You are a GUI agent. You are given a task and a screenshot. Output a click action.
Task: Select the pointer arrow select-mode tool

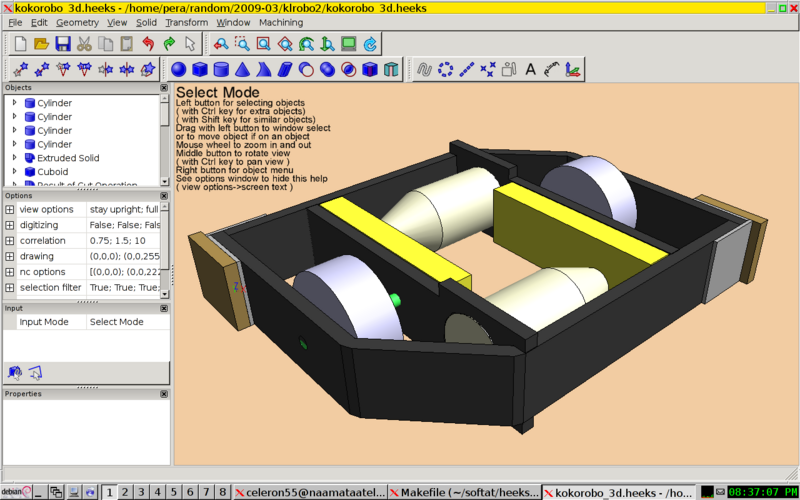tap(190, 44)
